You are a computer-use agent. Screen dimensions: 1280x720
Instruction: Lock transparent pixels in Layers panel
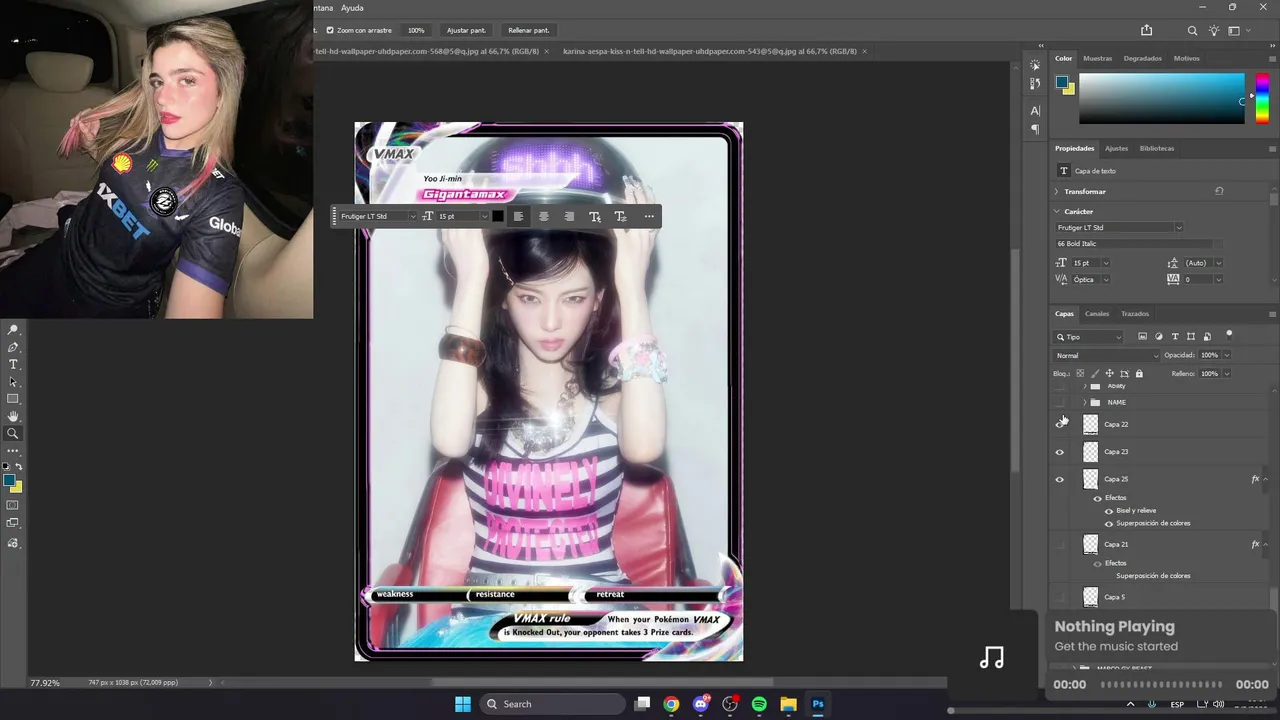tap(1080, 374)
